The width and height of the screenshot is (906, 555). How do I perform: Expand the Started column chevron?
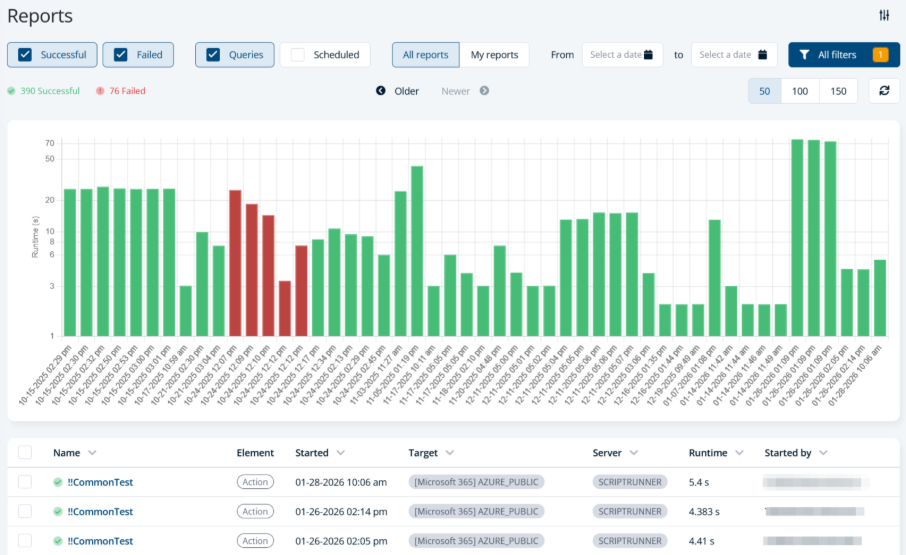tap(340, 453)
